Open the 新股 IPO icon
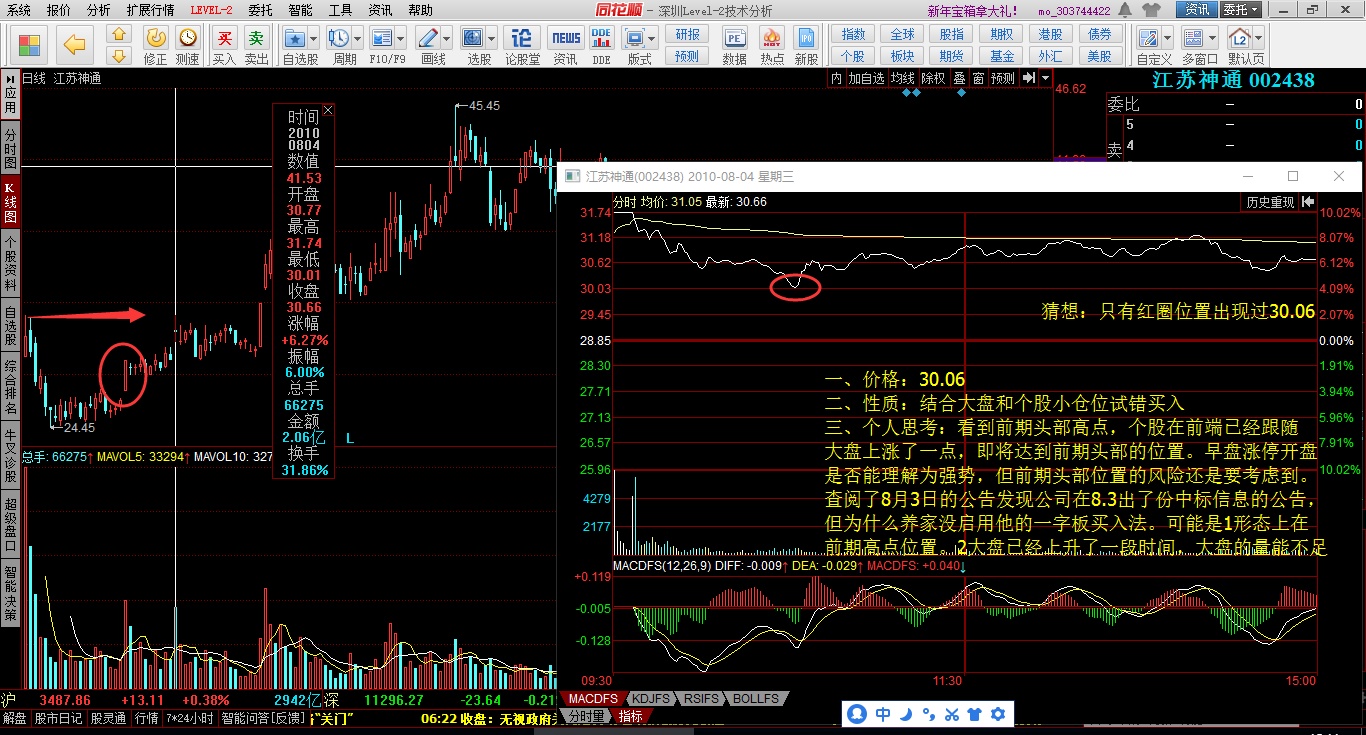Image resolution: width=1366 pixels, height=735 pixels. pos(806,38)
